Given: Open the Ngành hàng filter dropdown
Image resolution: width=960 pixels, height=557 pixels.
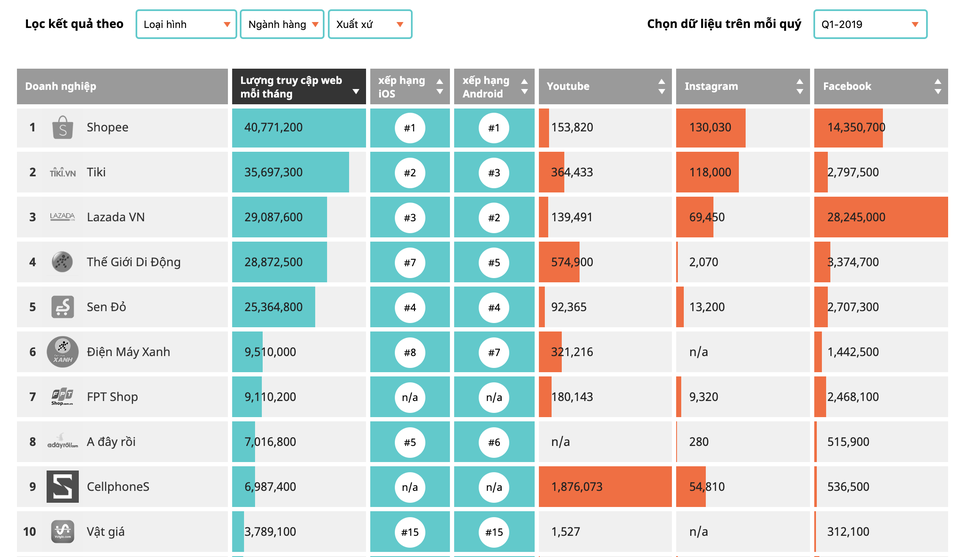Looking at the screenshot, I should [x=281, y=24].
